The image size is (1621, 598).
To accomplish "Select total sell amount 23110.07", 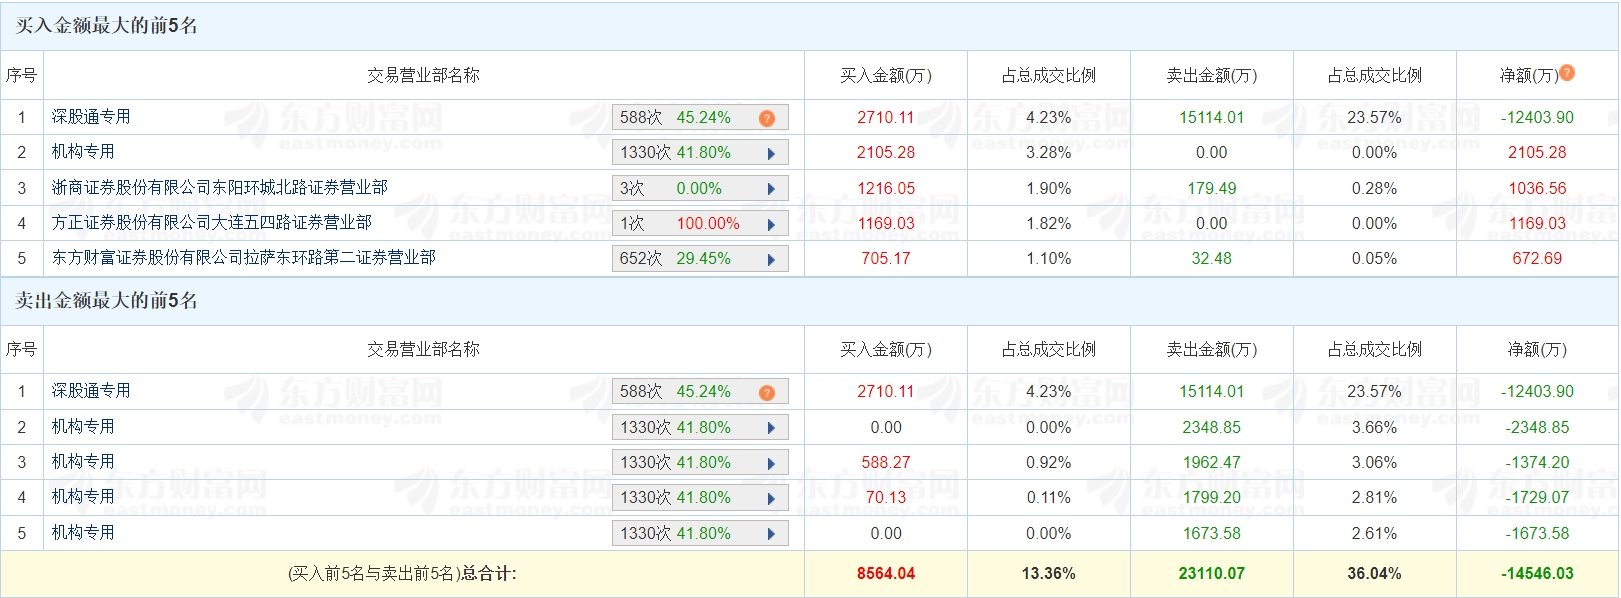I will click(x=1212, y=574).
